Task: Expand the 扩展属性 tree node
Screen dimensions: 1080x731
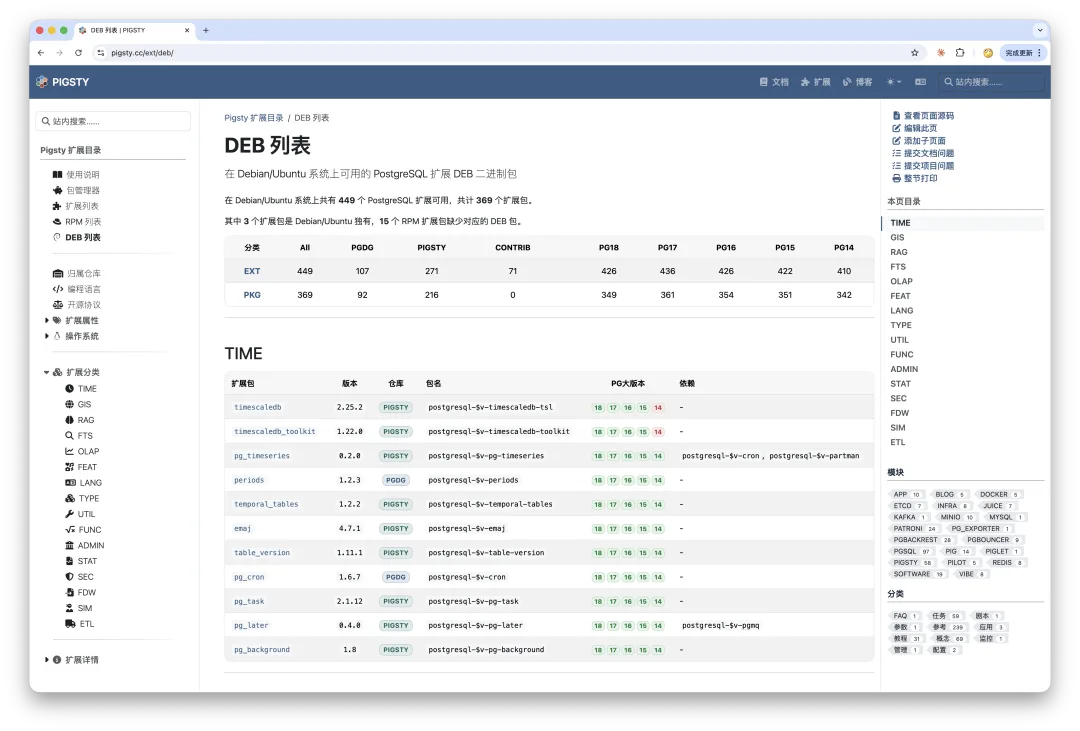Action: pyautogui.click(x=47, y=320)
